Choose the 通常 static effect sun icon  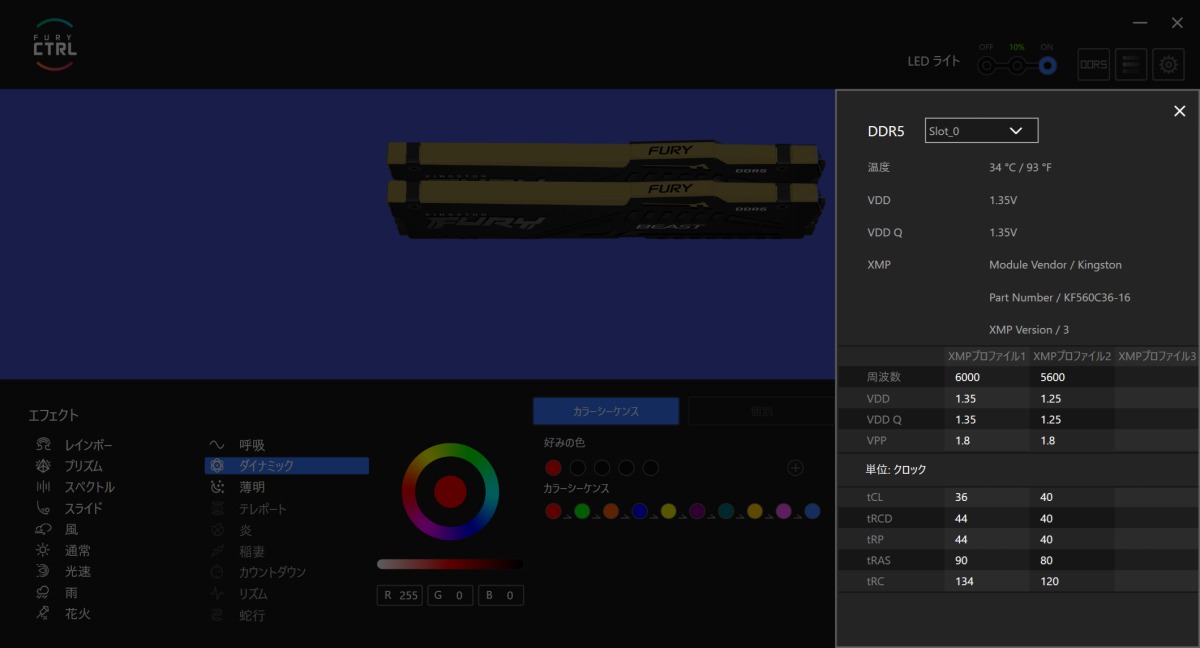(x=43, y=550)
